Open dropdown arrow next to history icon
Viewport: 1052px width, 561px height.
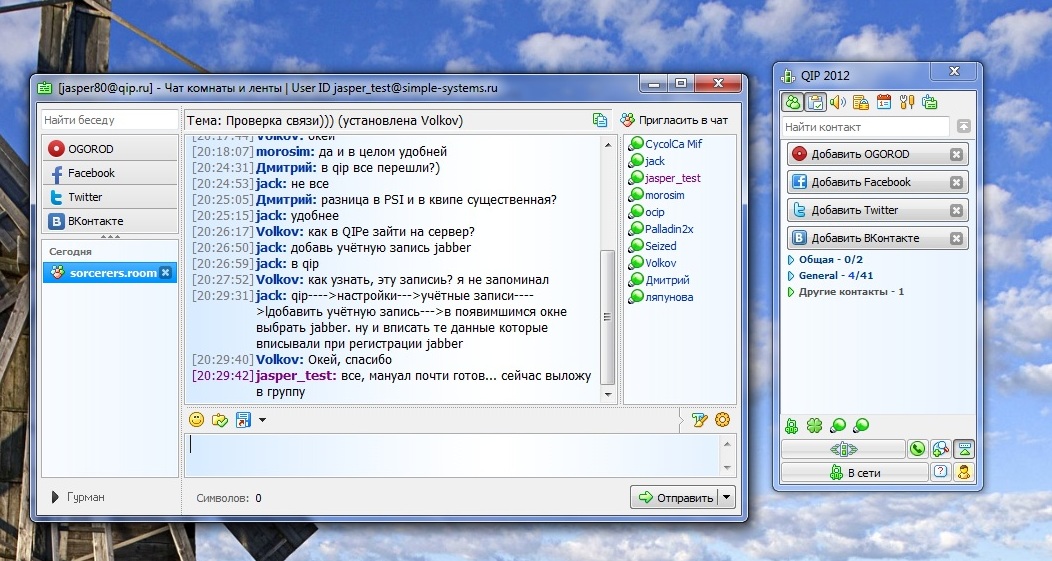(x=262, y=420)
